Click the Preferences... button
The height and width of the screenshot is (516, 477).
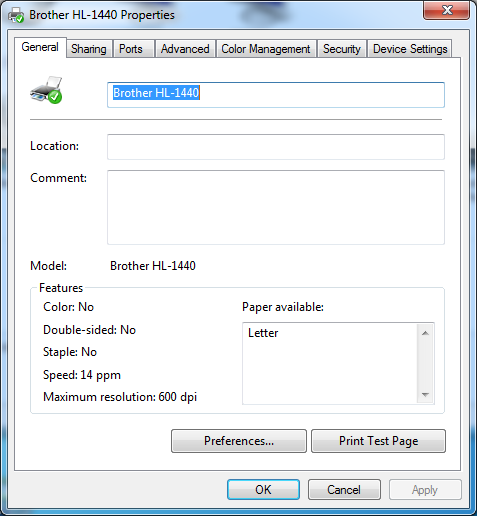(239, 441)
